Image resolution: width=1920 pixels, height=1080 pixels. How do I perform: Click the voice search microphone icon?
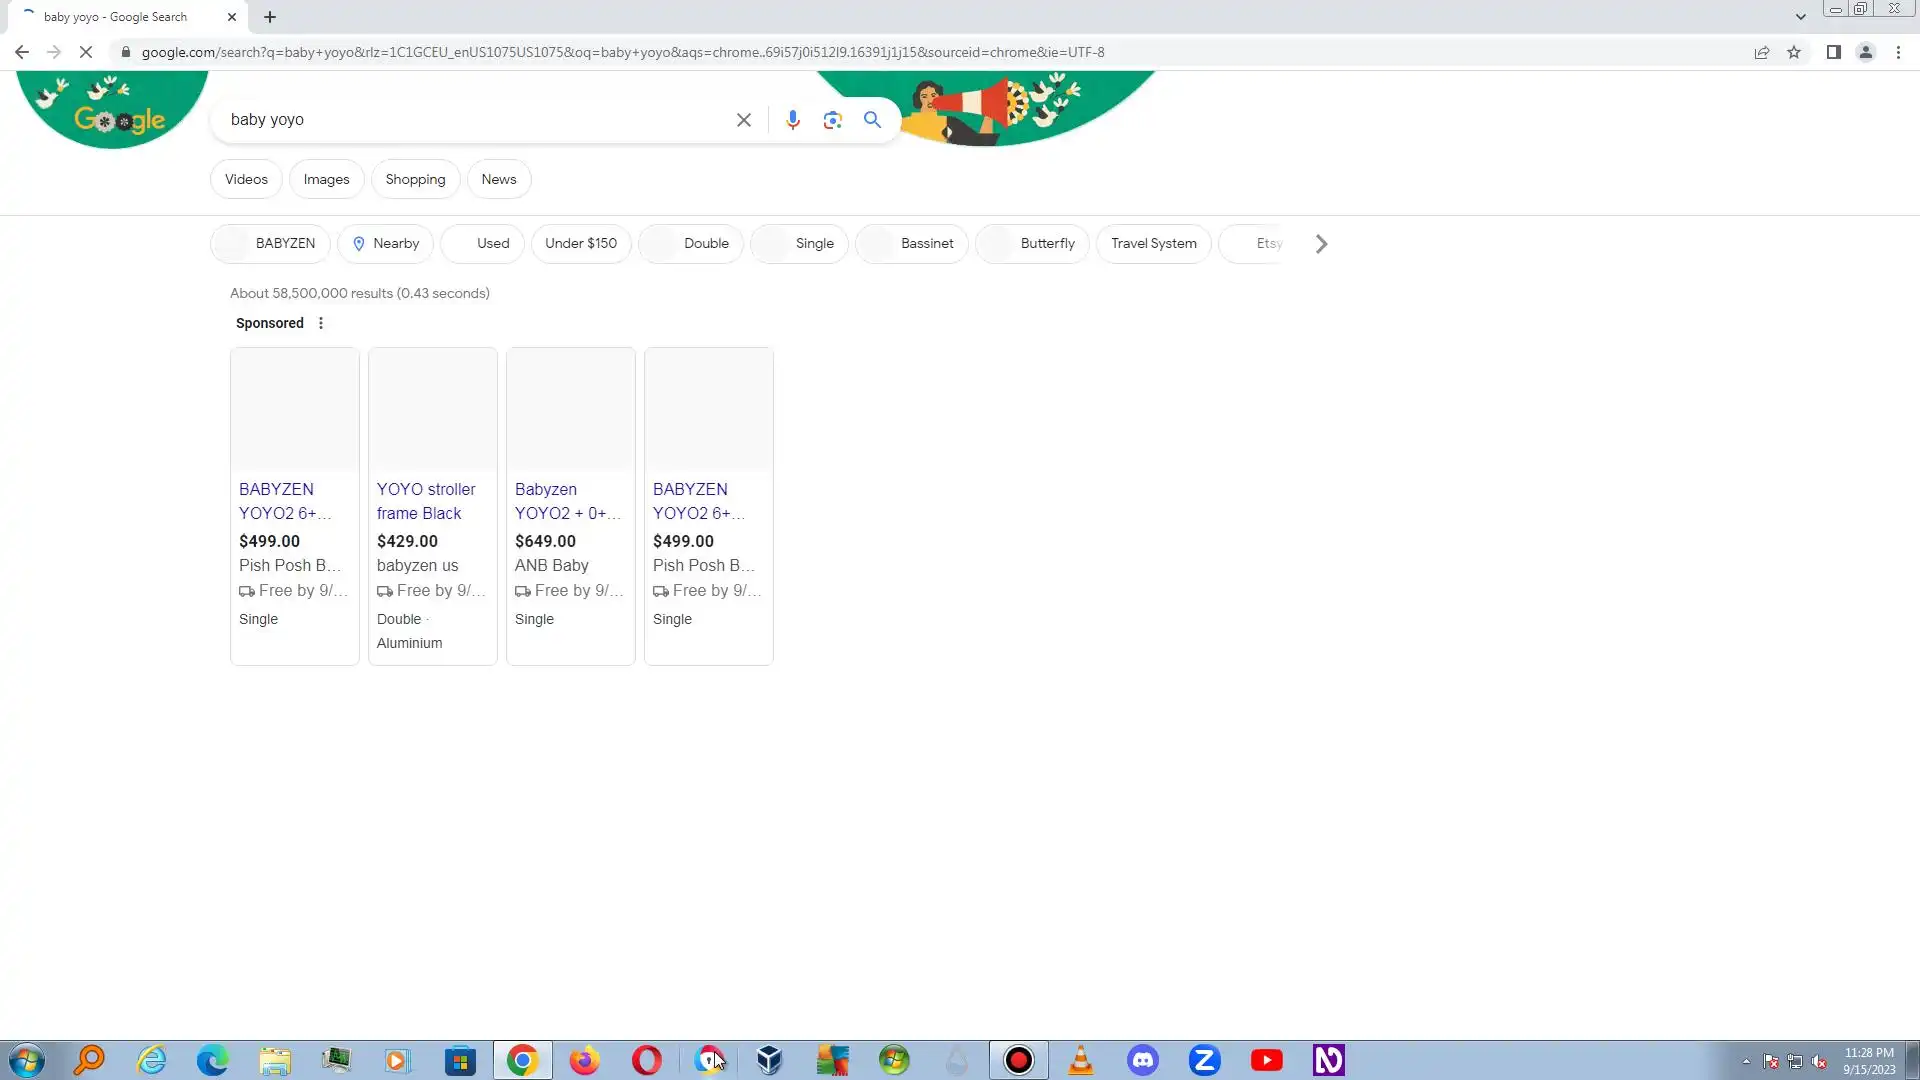coord(792,120)
